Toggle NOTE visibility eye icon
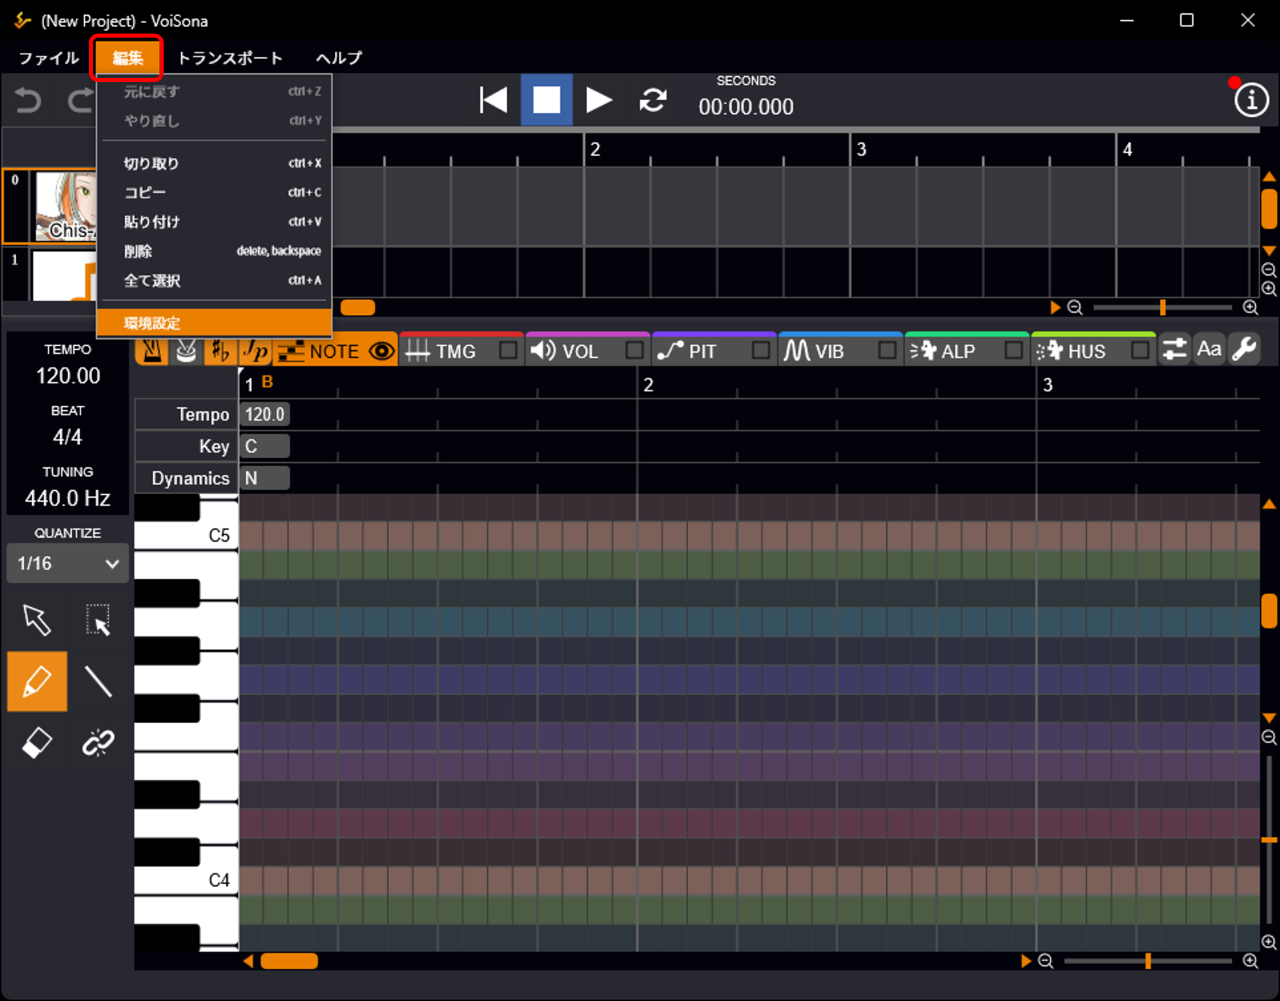Image resolution: width=1280 pixels, height=1001 pixels. [x=381, y=351]
